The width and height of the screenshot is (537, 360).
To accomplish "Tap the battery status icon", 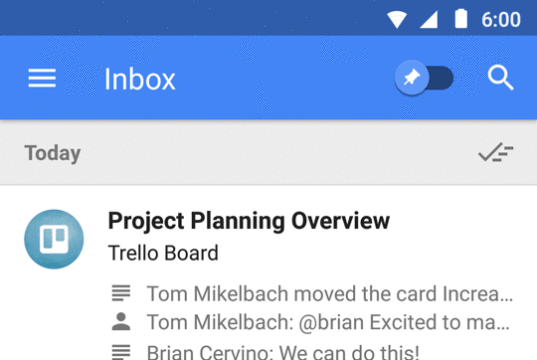I will tap(461, 19).
